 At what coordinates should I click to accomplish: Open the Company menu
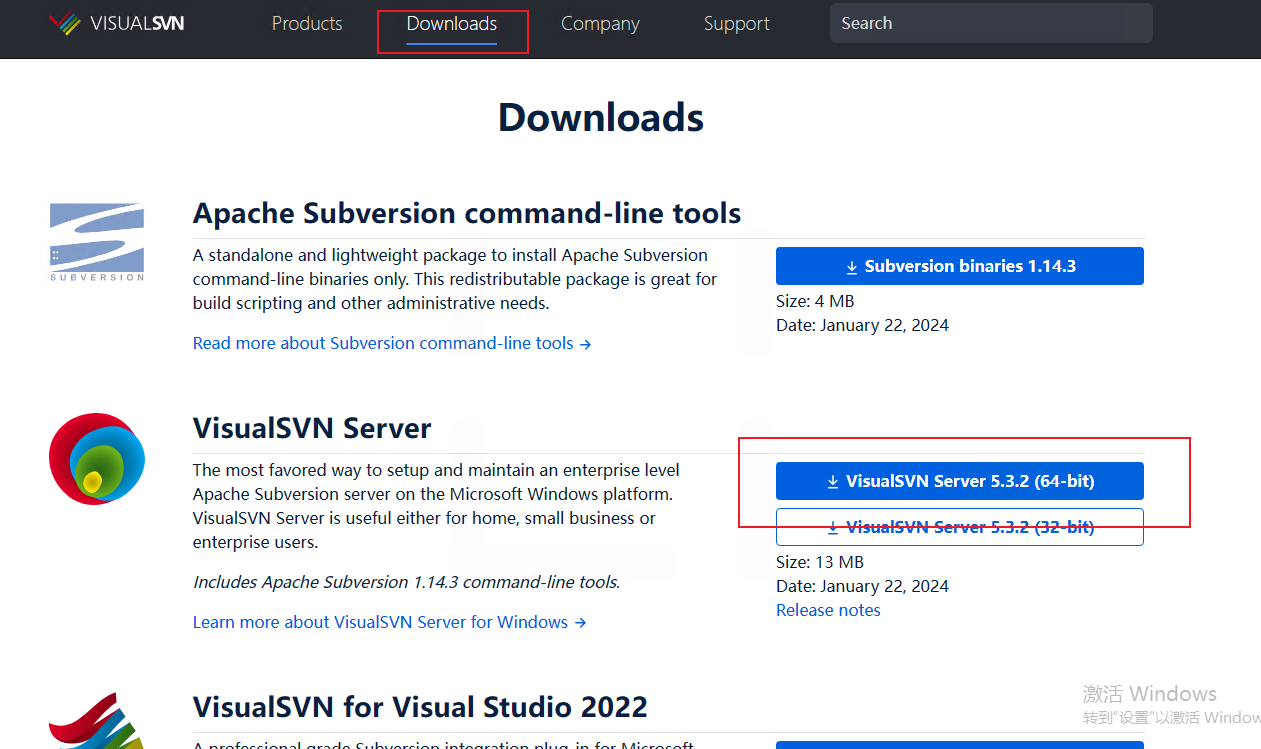point(600,24)
